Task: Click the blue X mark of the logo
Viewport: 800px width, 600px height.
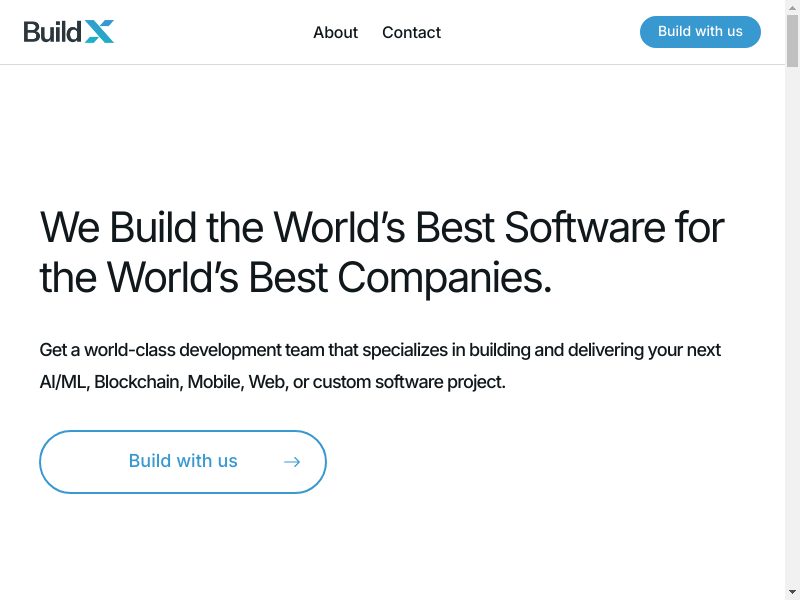Action: click(99, 32)
